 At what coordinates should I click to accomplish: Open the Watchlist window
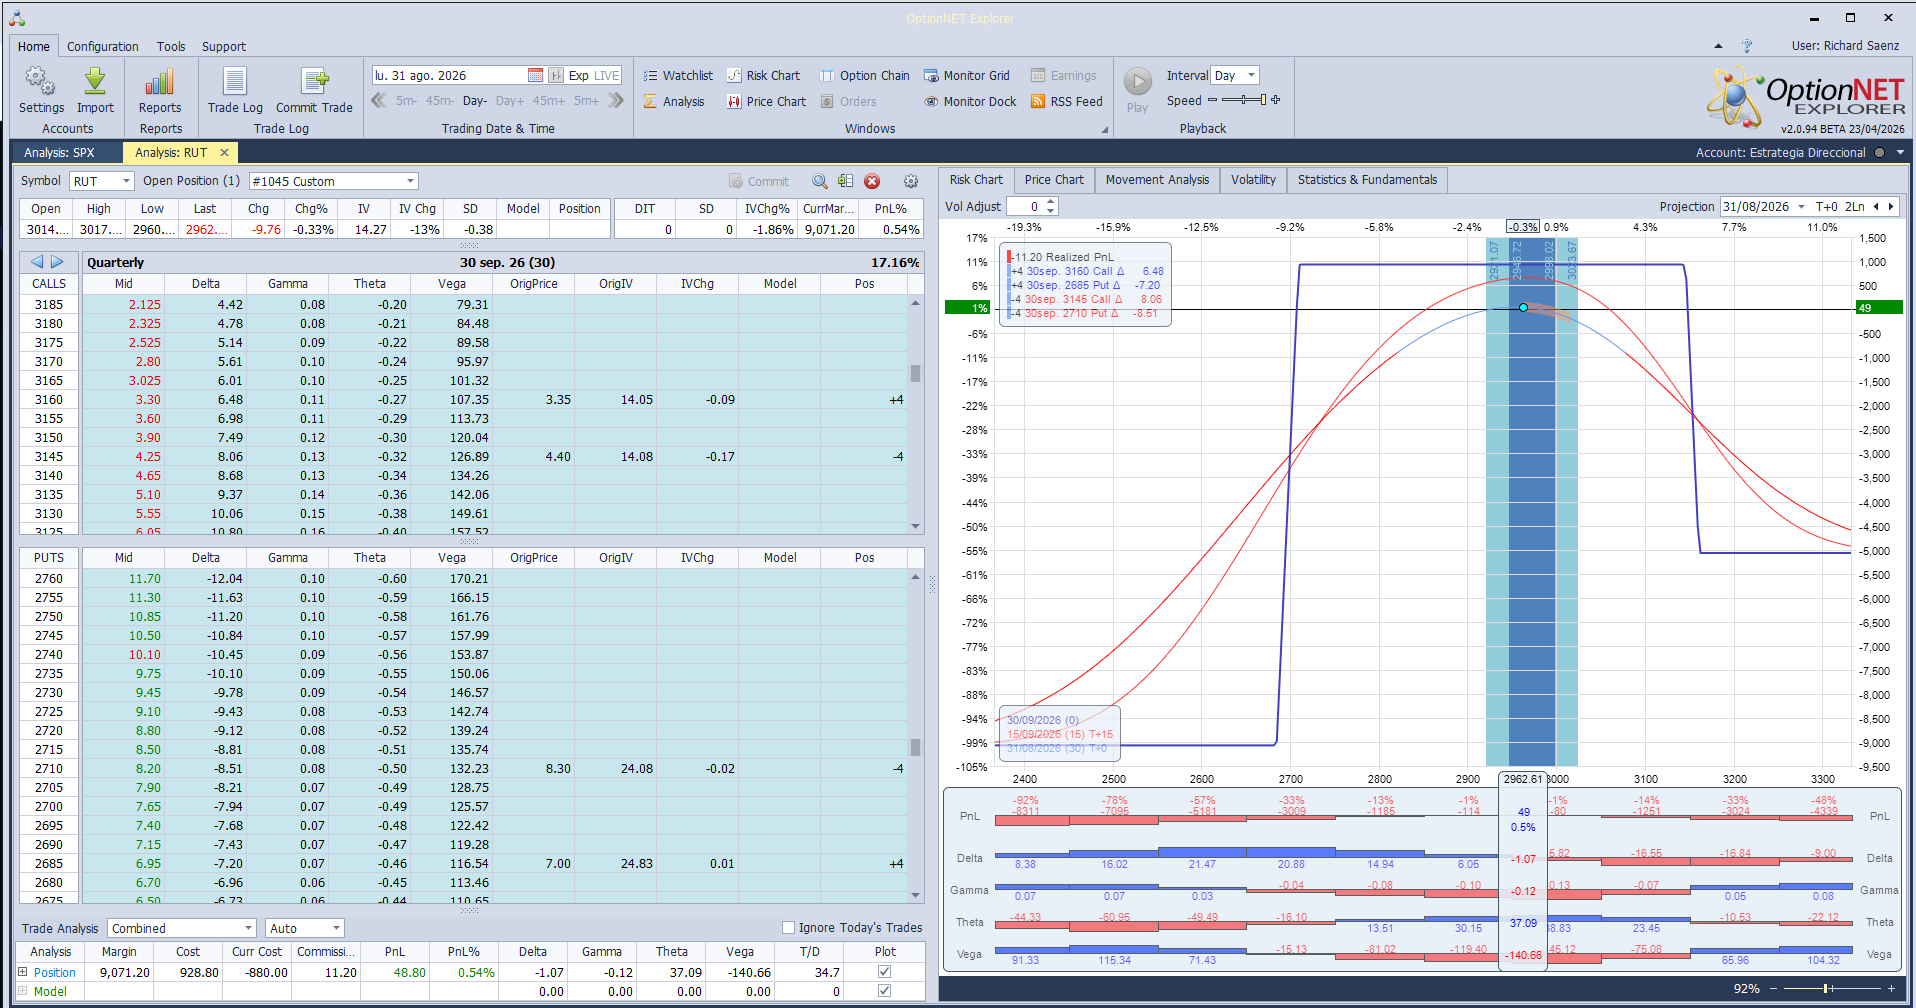pyautogui.click(x=678, y=75)
